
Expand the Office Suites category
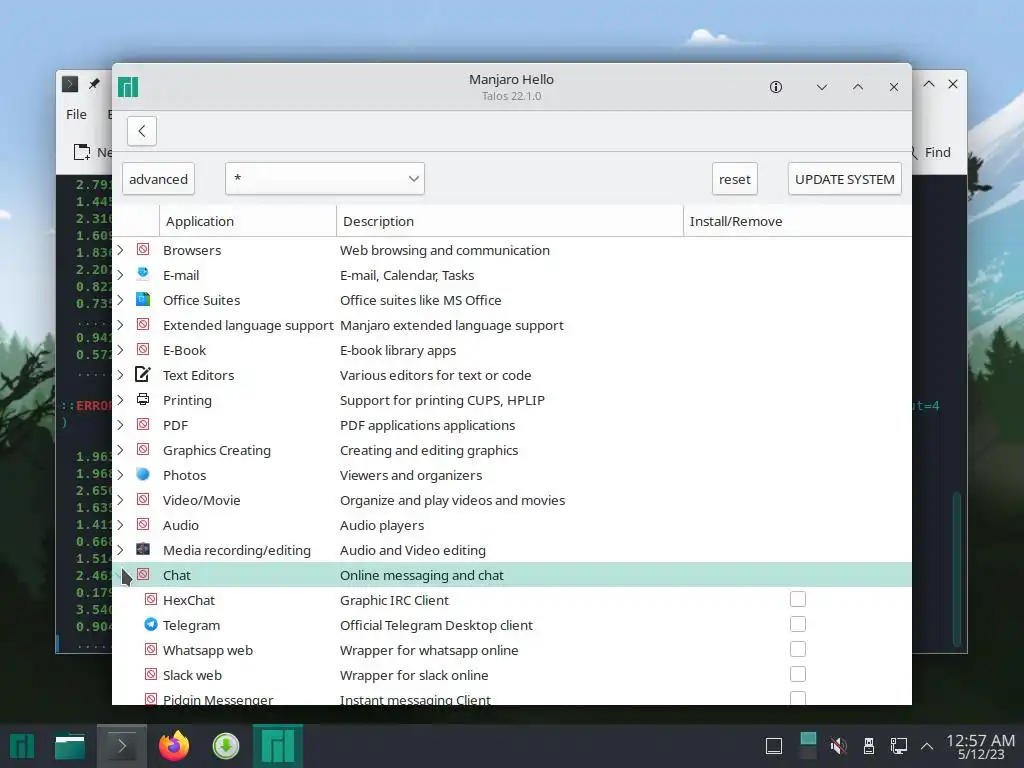120,300
